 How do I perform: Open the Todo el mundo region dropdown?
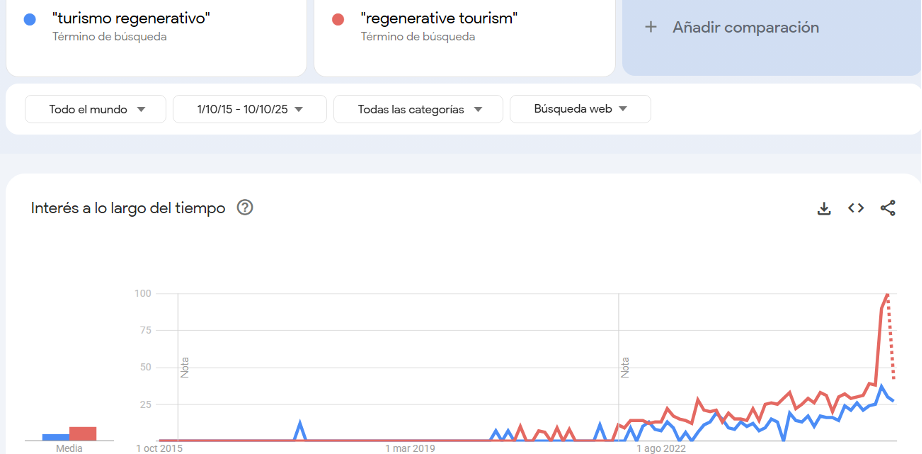(x=95, y=109)
